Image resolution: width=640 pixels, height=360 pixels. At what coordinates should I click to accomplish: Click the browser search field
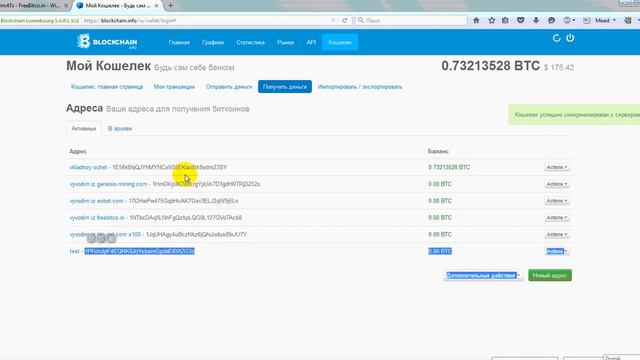tap(411, 20)
